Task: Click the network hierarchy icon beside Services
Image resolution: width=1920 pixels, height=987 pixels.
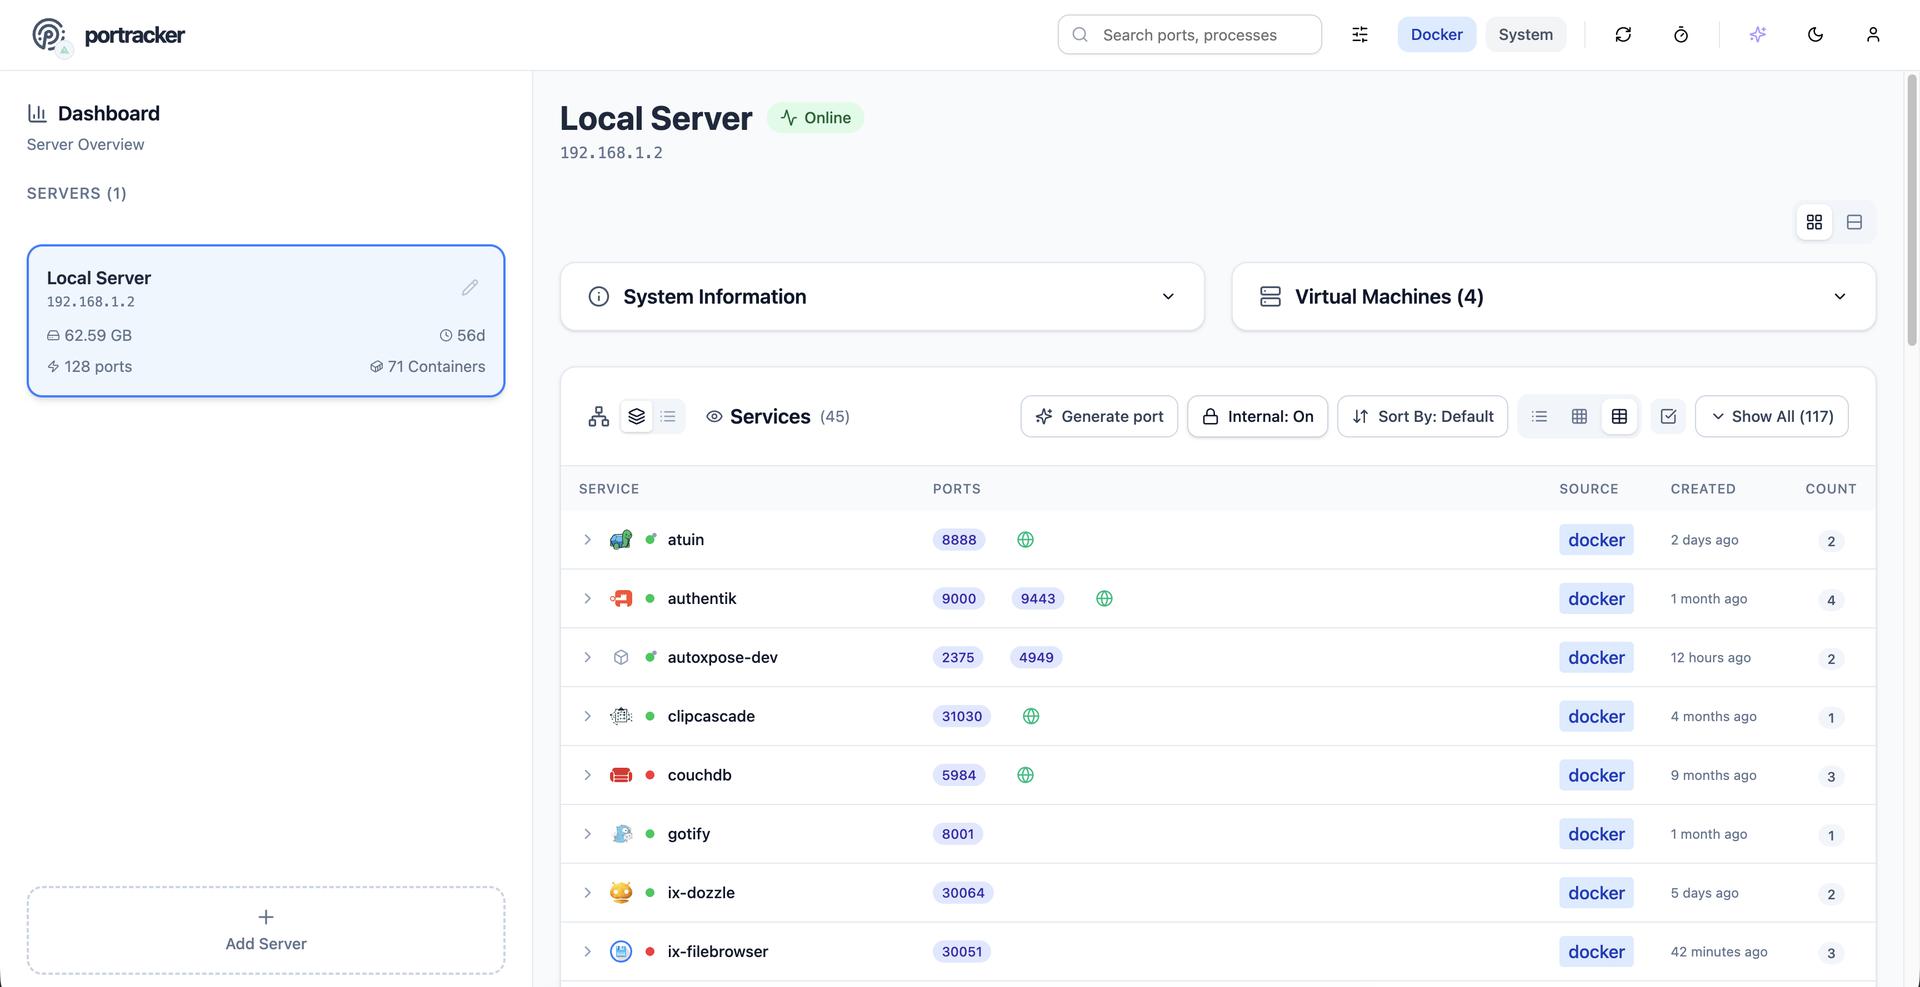Action: 599,417
